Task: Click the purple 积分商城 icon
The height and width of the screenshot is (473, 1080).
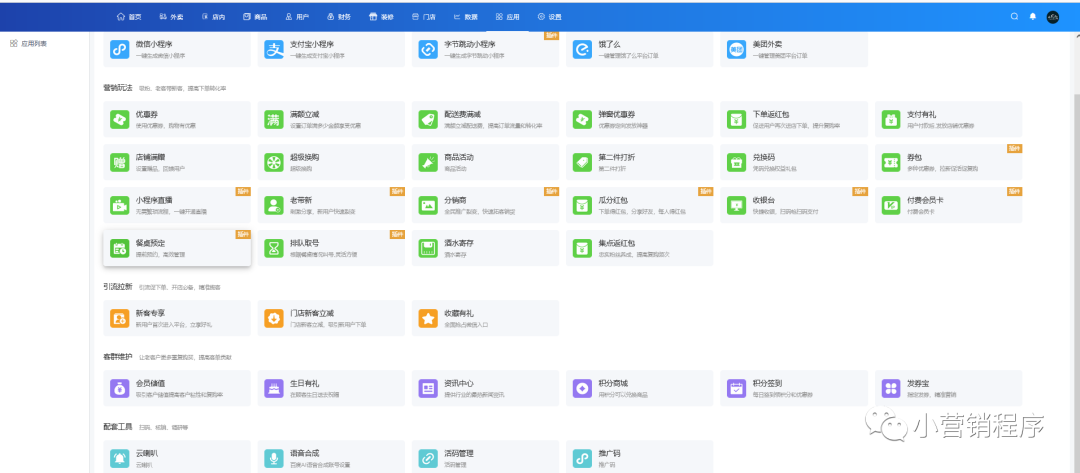Action: click(583, 388)
